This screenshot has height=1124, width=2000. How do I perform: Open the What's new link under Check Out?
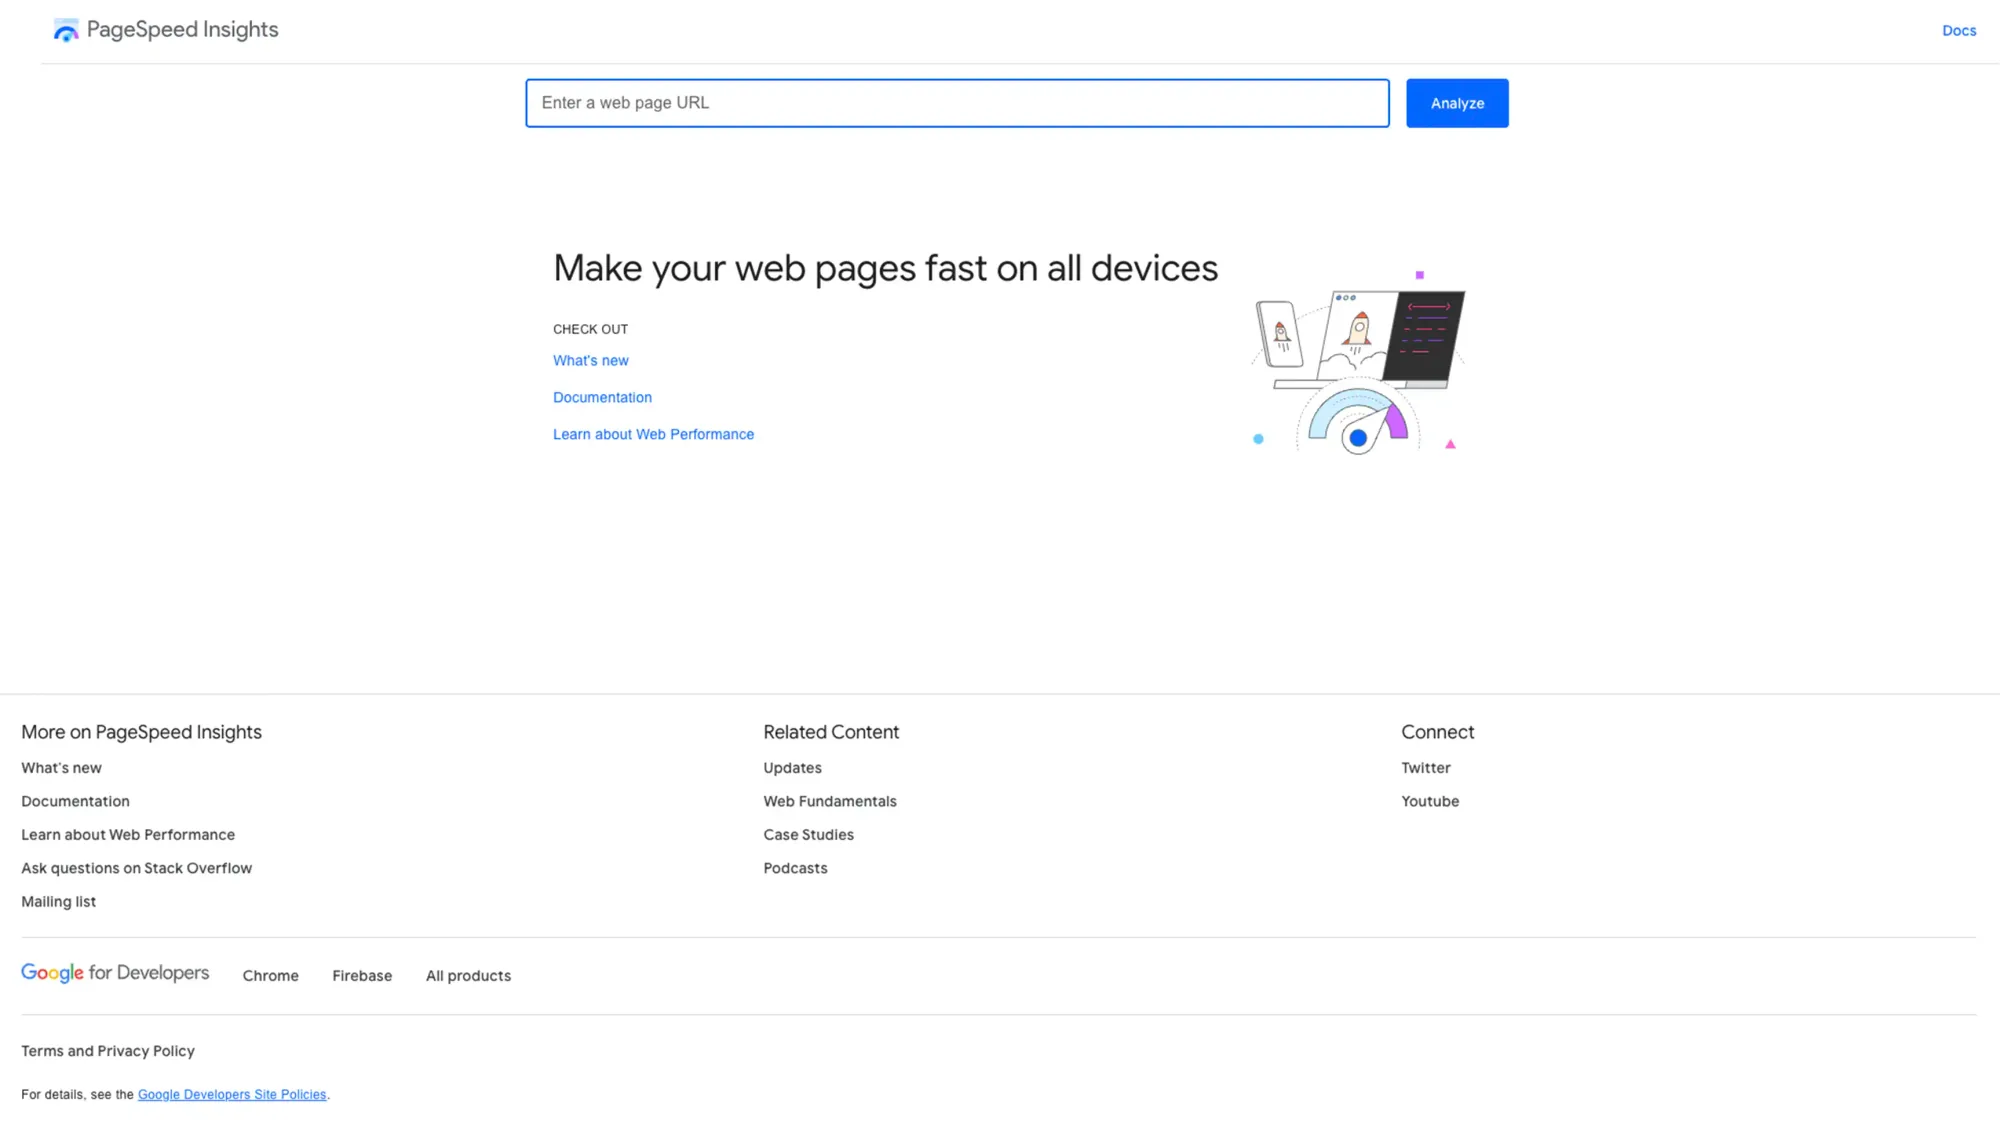point(590,361)
